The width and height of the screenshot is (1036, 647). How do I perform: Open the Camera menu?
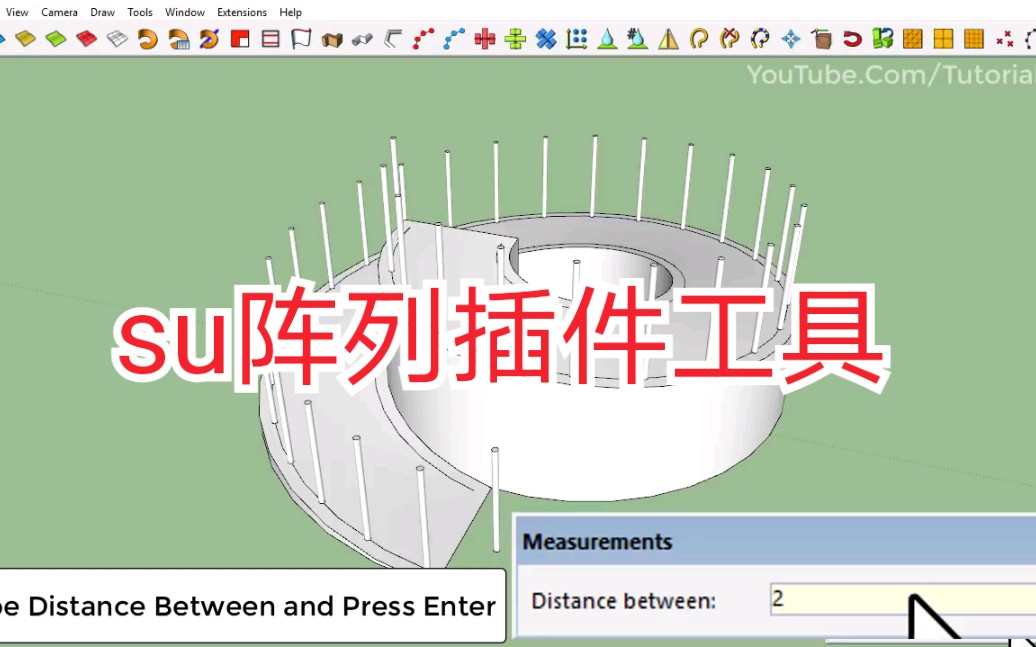[x=59, y=12]
